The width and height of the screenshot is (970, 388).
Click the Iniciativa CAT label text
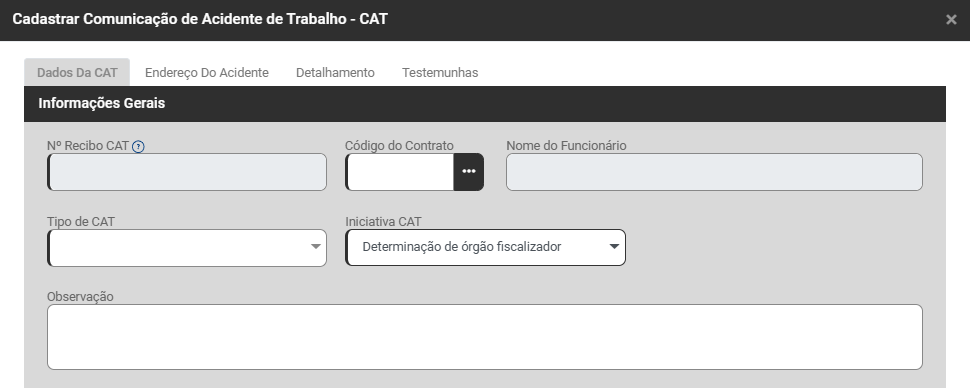384,222
